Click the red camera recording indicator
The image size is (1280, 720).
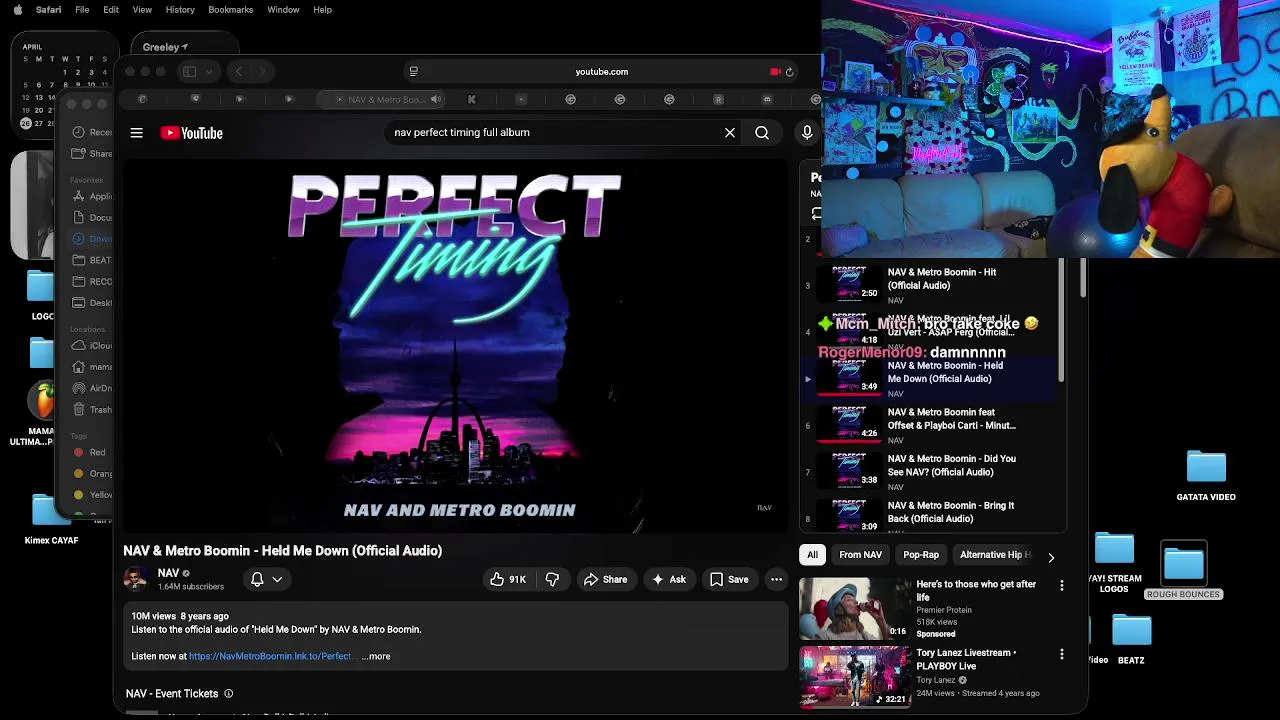point(775,72)
